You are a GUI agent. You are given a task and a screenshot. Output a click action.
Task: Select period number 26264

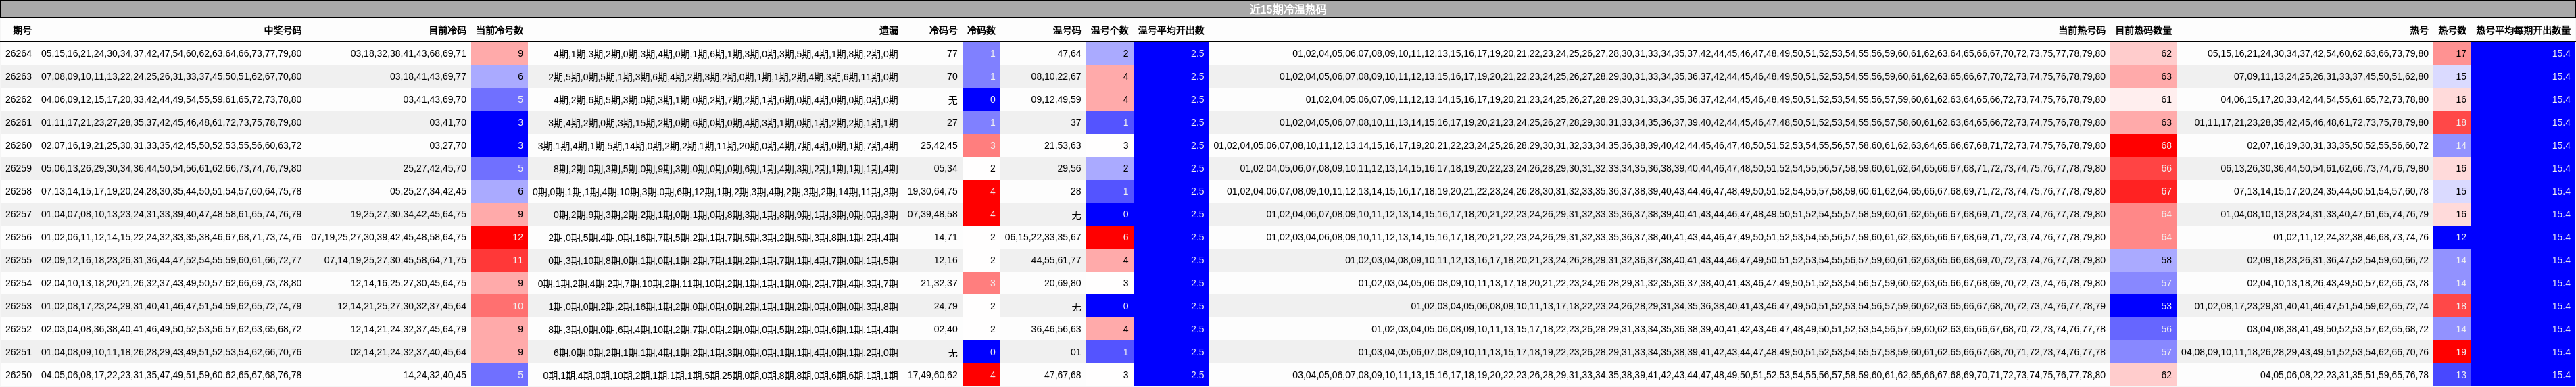click(x=18, y=54)
